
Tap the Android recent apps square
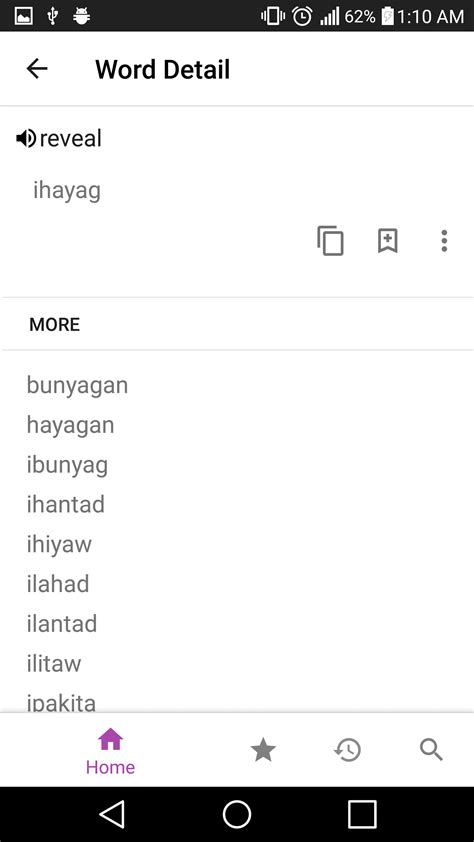pyautogui.click(x=362, y=814)
